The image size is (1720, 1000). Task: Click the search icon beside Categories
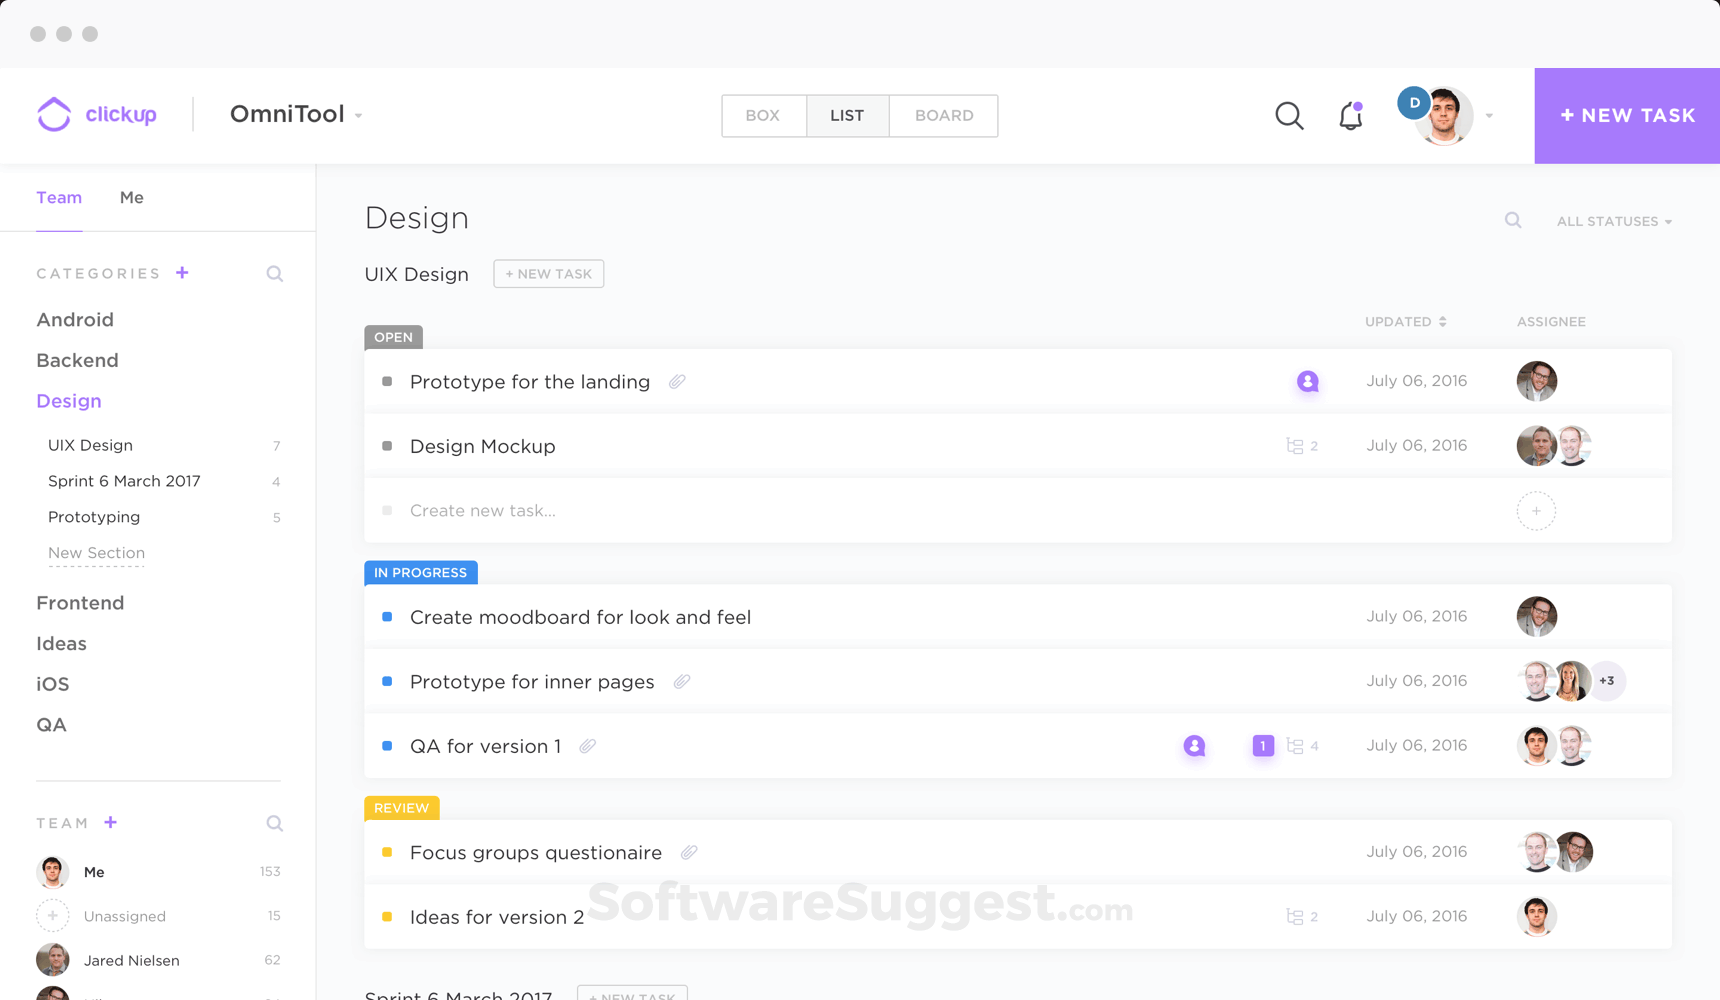pos(274,273)
